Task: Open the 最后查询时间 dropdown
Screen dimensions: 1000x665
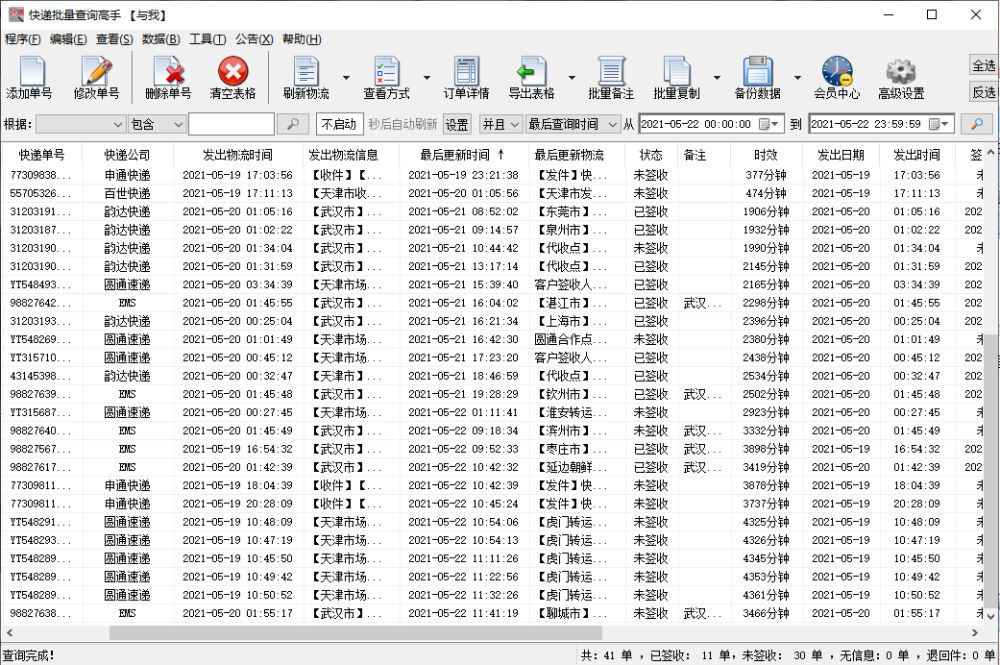Action: (573, 124)
